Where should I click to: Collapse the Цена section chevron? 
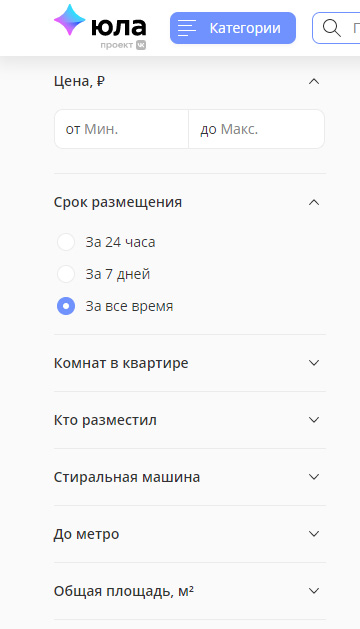point(314,82)
